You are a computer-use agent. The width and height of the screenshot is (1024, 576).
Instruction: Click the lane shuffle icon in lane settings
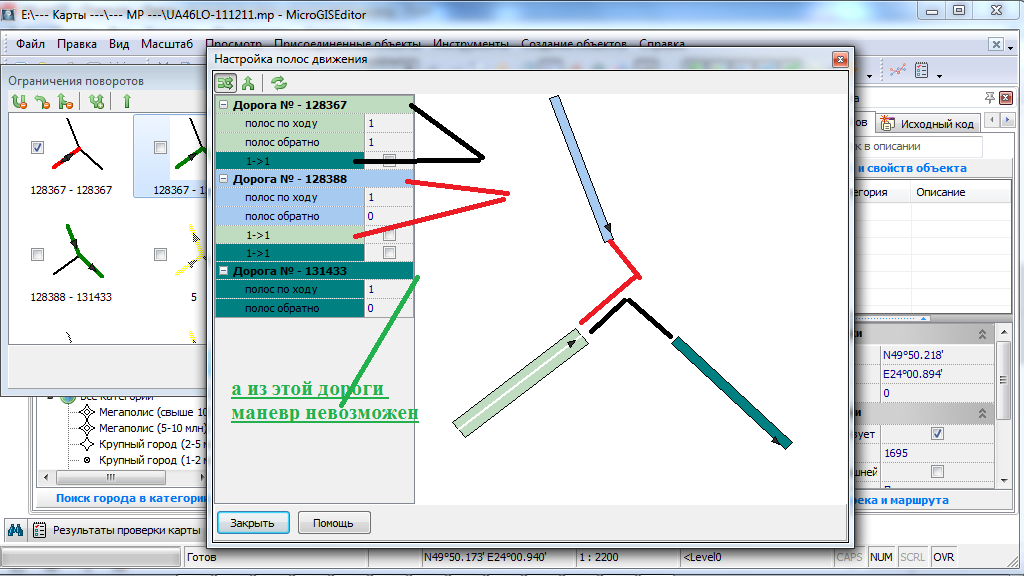coord(227,83)
